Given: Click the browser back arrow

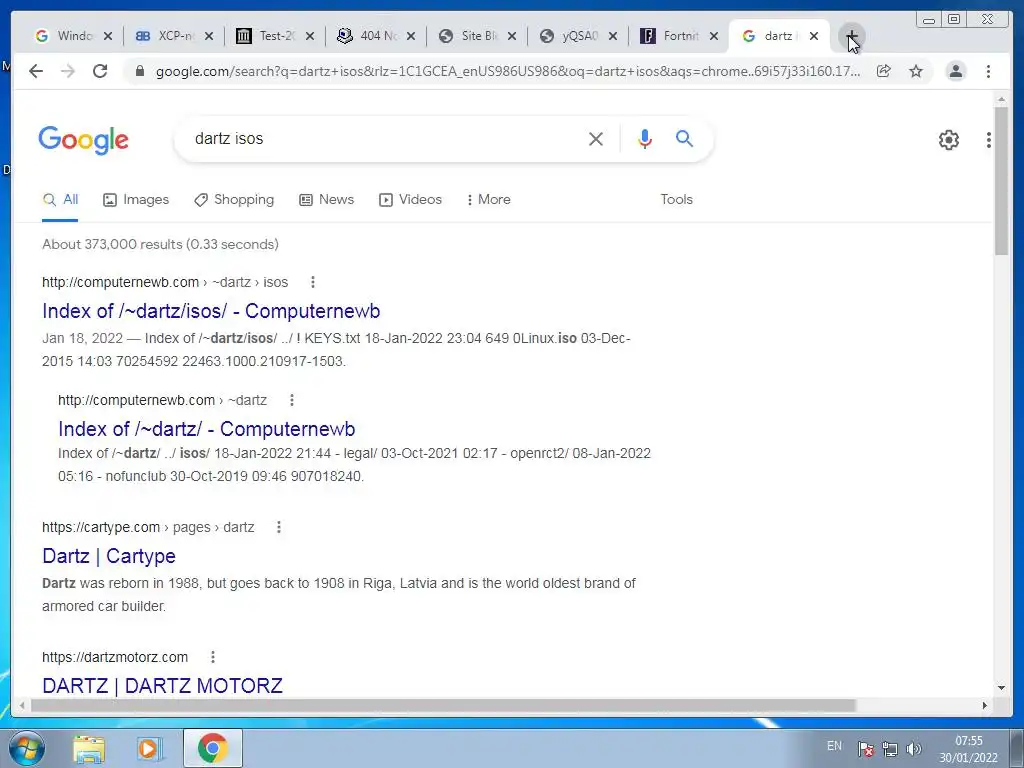Looking at the screenshot, I should click(36, 71).
